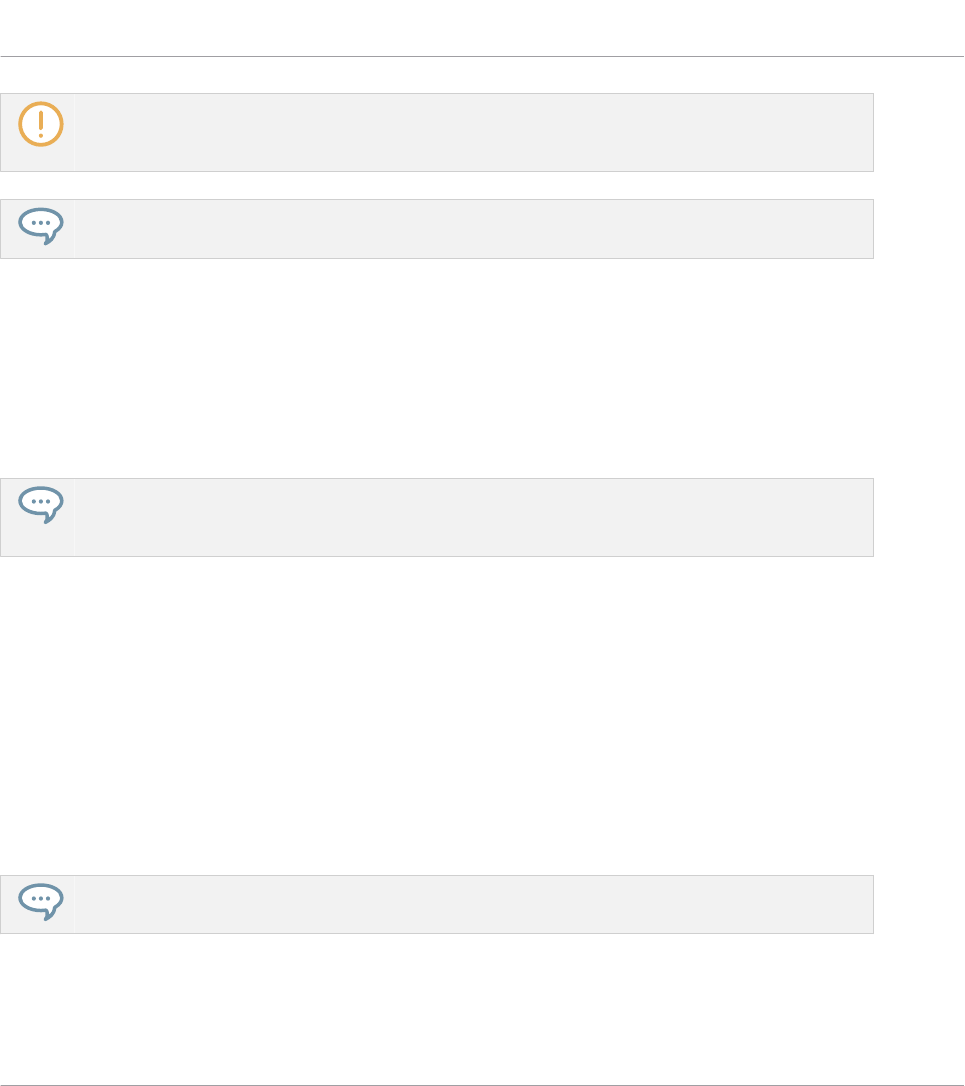This screenshot has height=1086, width=965.
Task: Click the right margin beside the warning box
Action: (x=919, y=132)
